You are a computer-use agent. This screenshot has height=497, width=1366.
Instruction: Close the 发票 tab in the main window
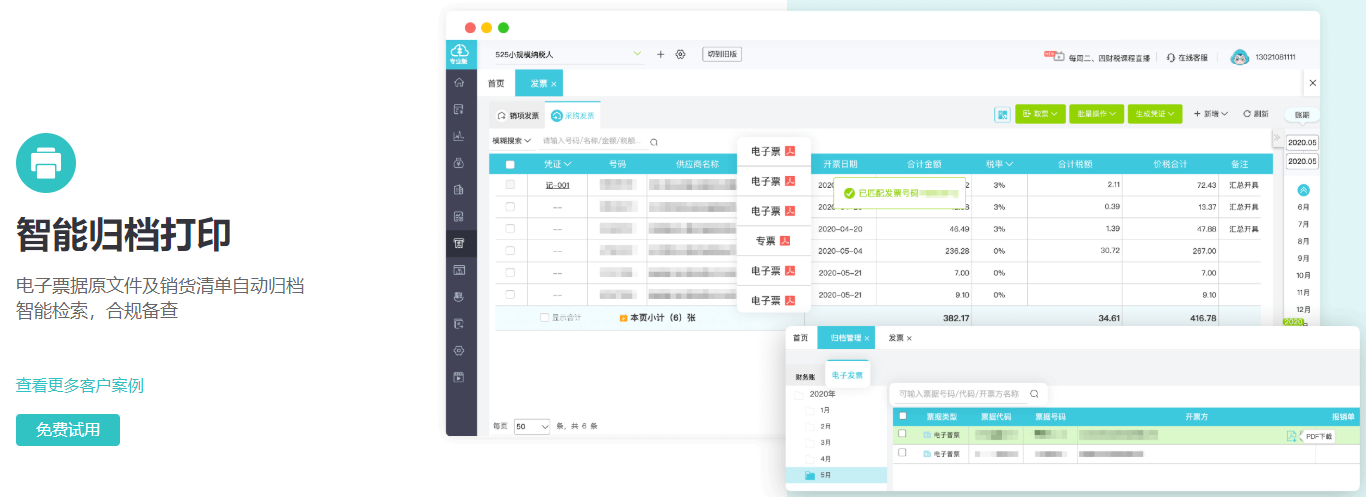tap(553, 84)
